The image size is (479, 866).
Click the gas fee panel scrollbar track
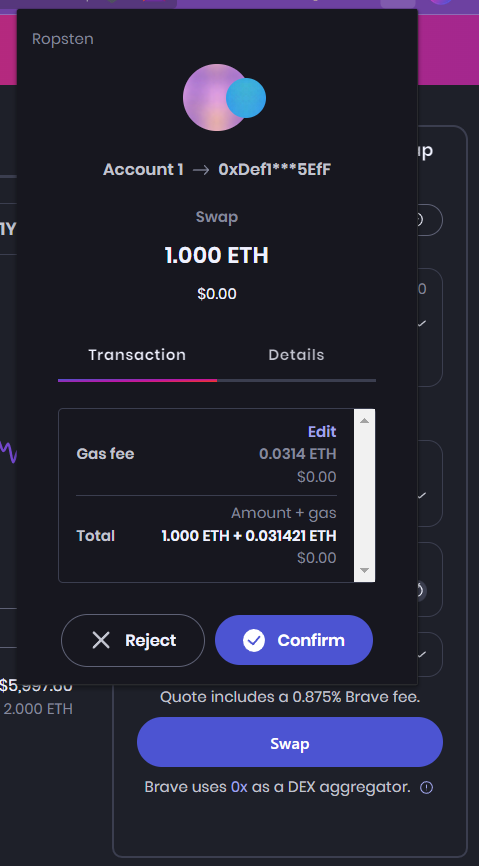(x=364, y=495)
